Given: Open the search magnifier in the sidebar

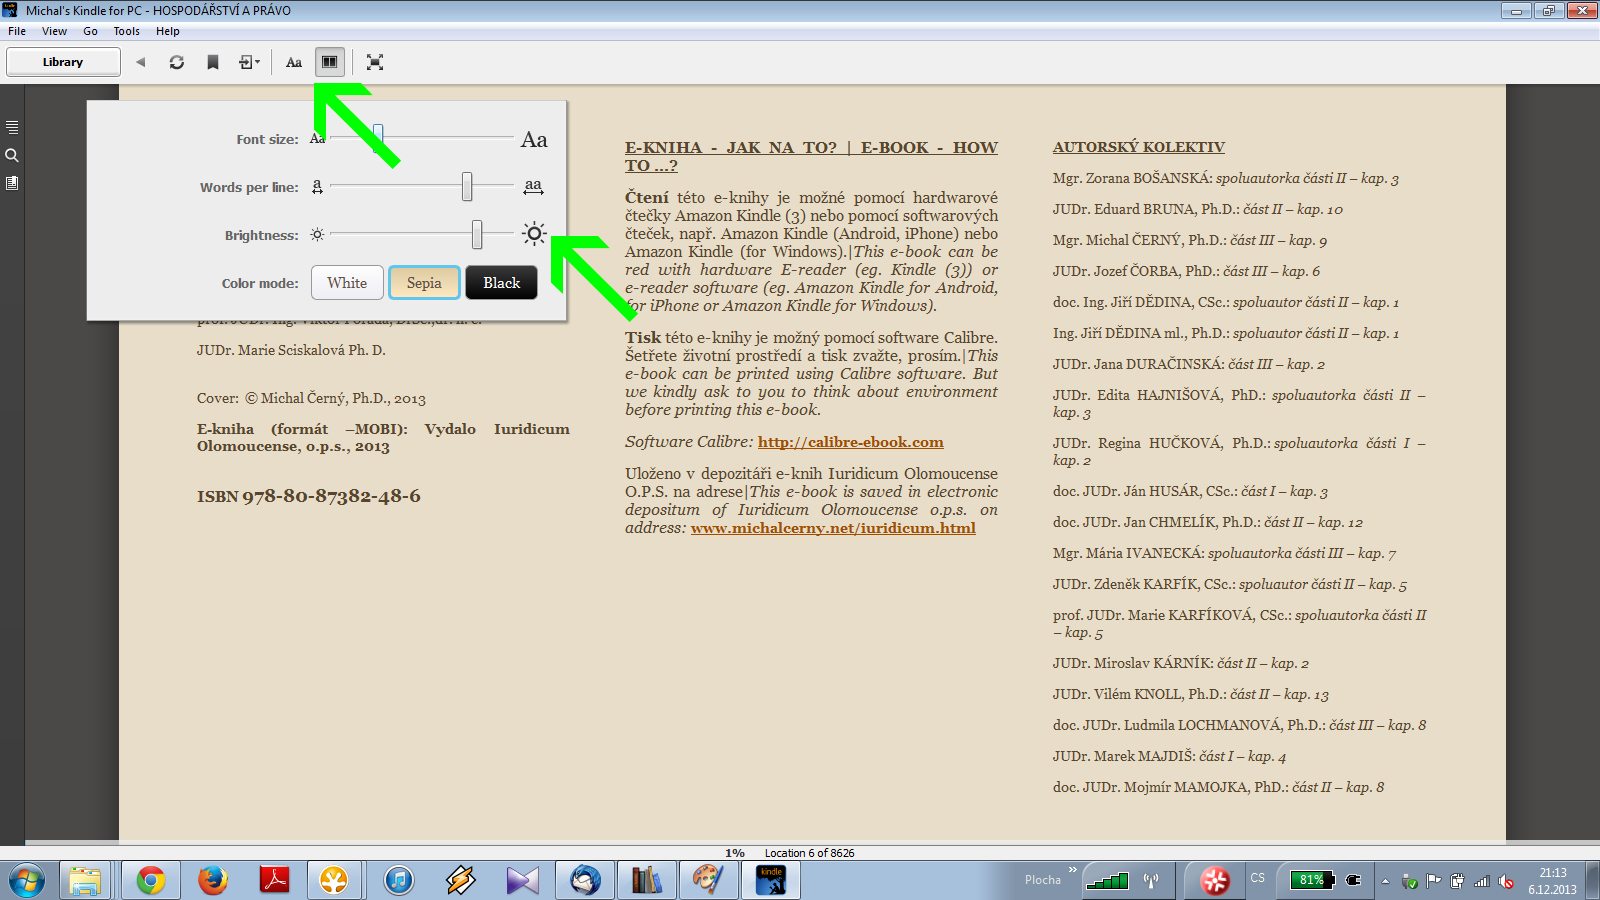Looking at the screenshot, I should tap(12, 155).
